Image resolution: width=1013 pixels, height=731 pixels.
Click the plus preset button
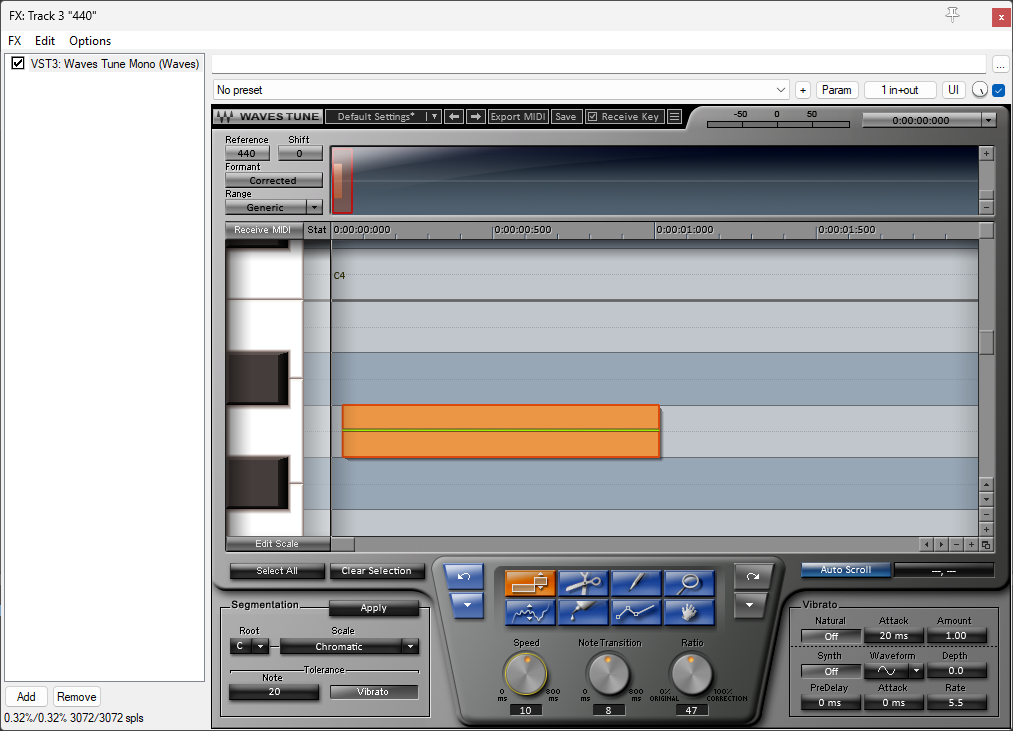803,90
